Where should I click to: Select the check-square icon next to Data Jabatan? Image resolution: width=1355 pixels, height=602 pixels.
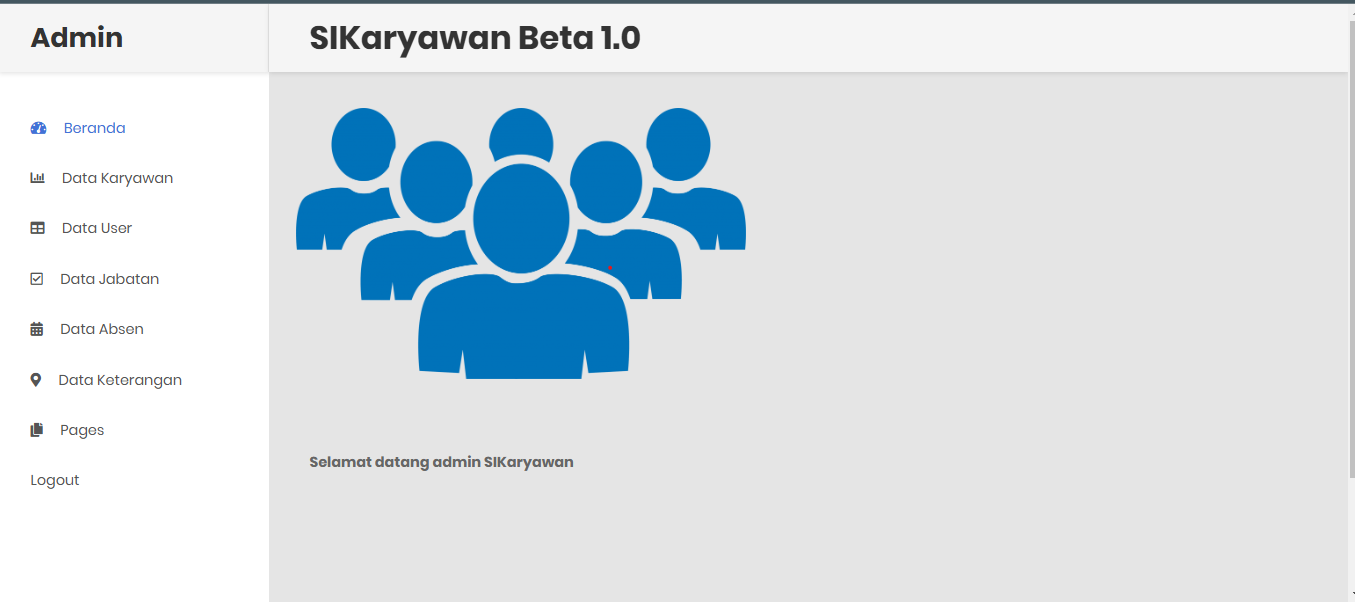(x=36, y=278)
